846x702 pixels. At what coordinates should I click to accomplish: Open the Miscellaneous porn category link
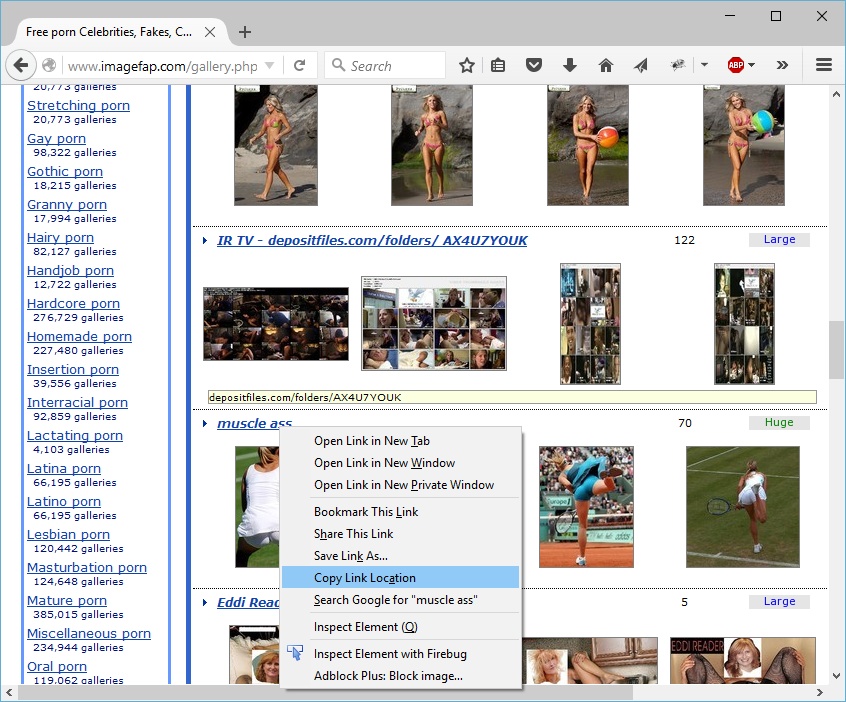pyautogui.click(x=89, y=633)
